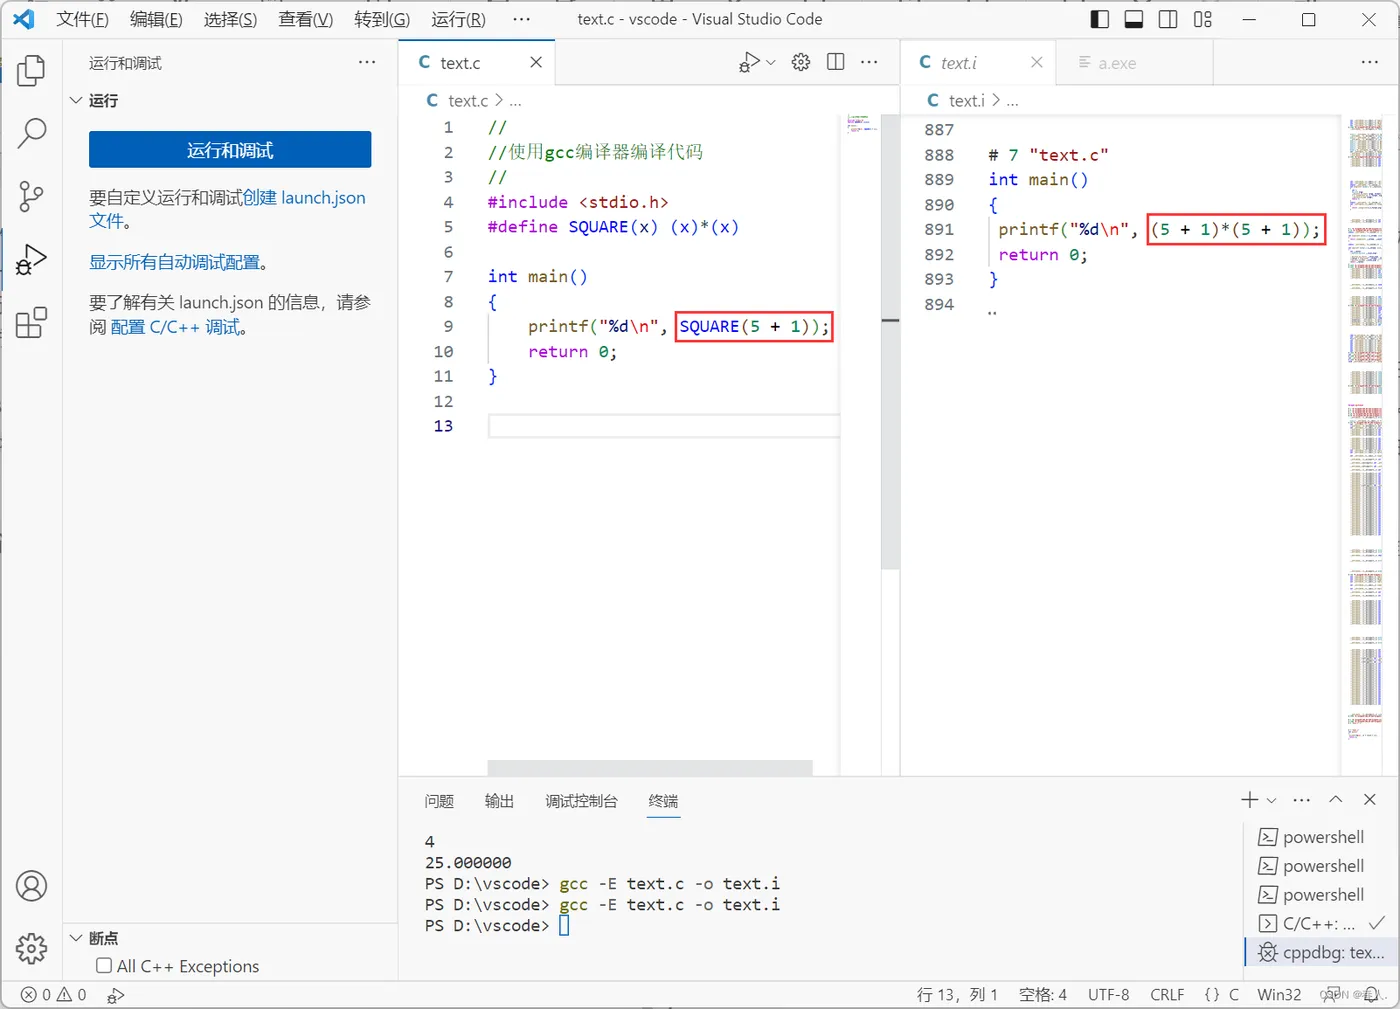1400x1009 pixels.
Task: Click 空格: 4 indentation setting
Action: coord(1043,995)
